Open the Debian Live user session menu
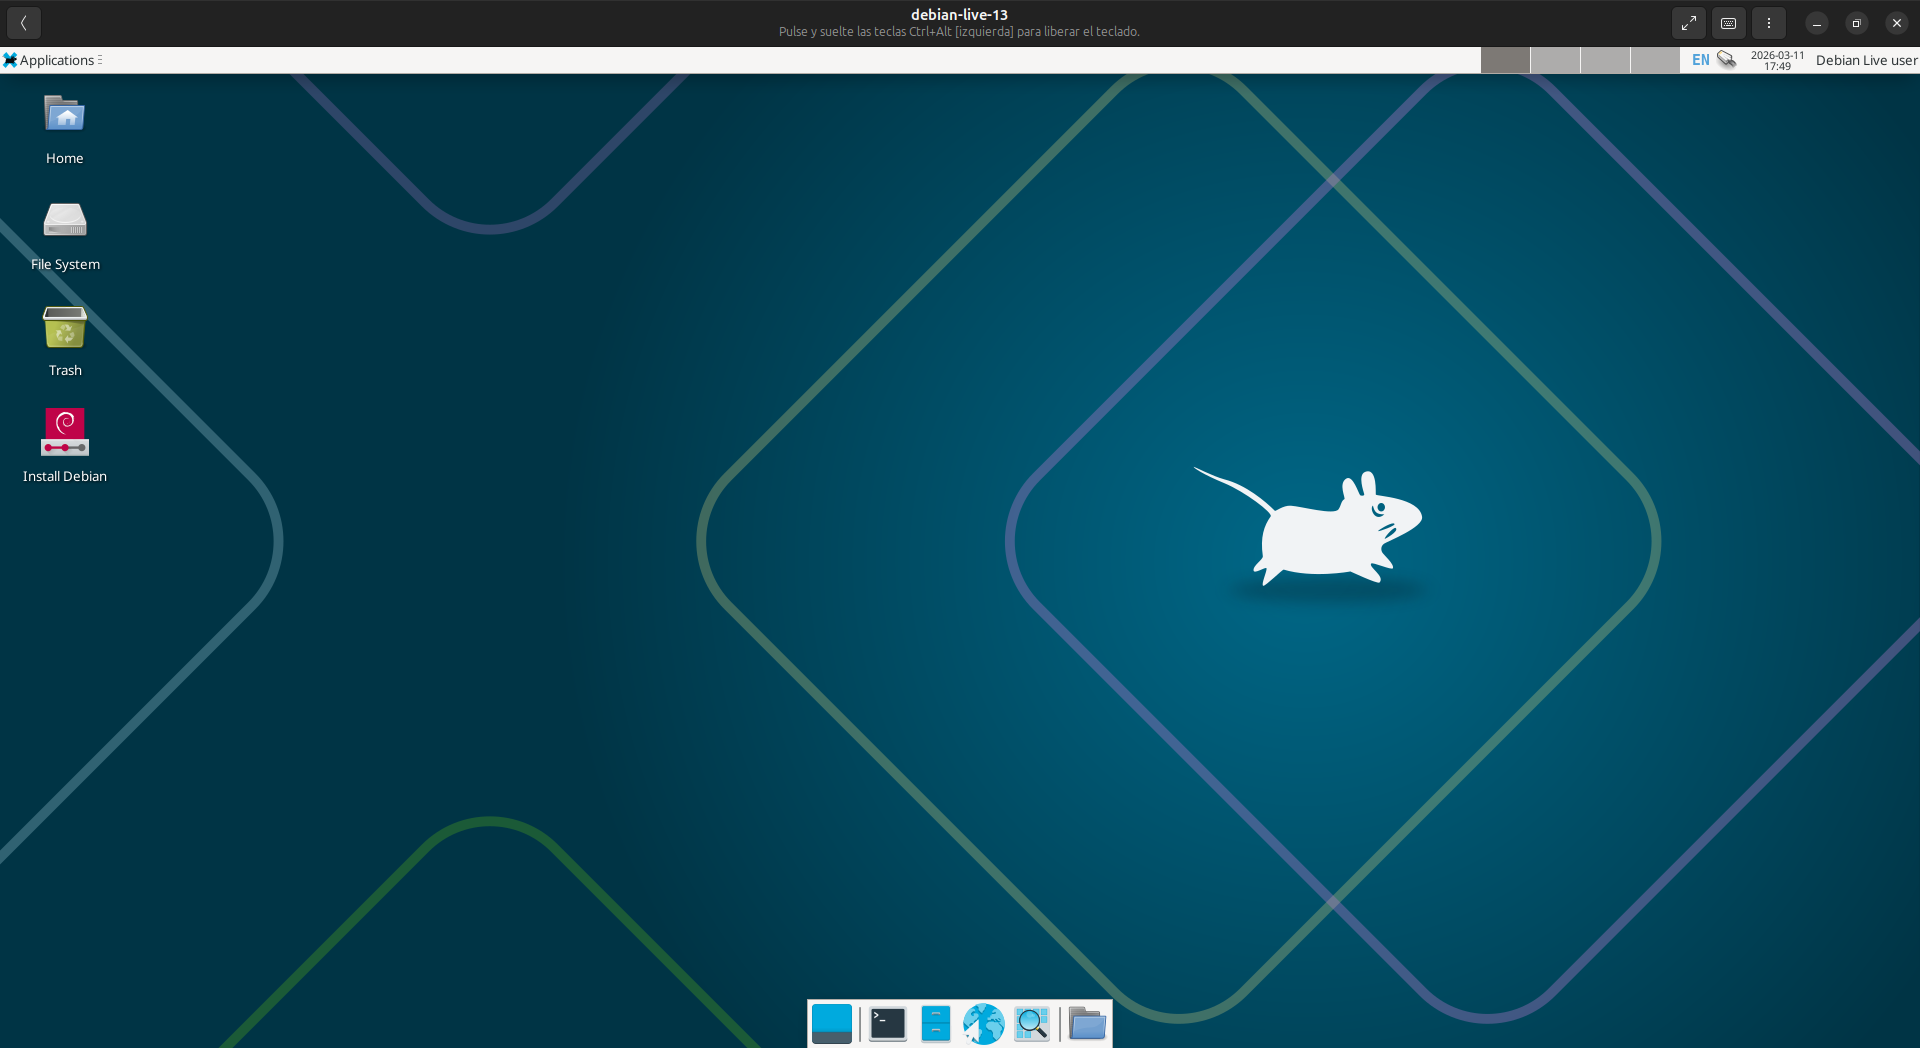This screenshot has width=1920, height=1048. click(x=1868, y=60)
